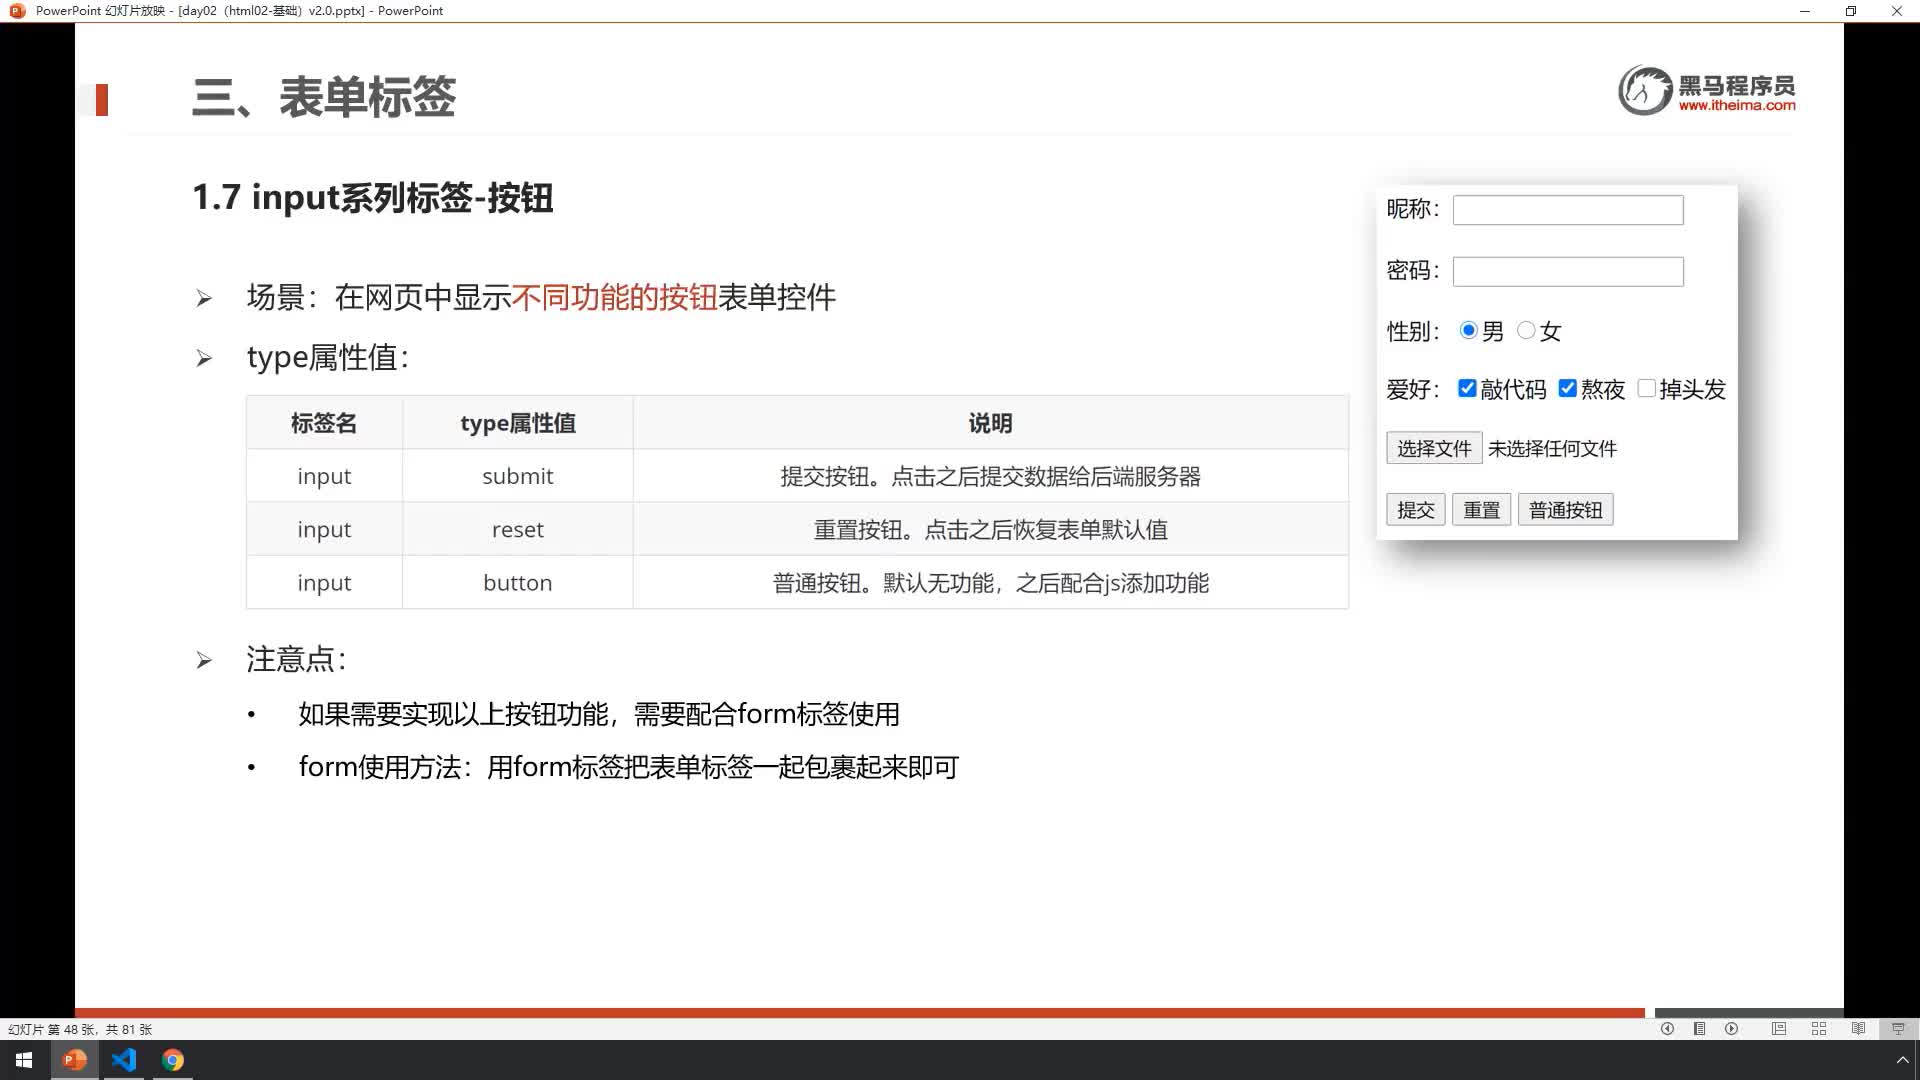Switch to Slide Sorter view icon
Viewport: 1920px width, 1080px height.
pyautogui.click(x=1819, y=1029)
